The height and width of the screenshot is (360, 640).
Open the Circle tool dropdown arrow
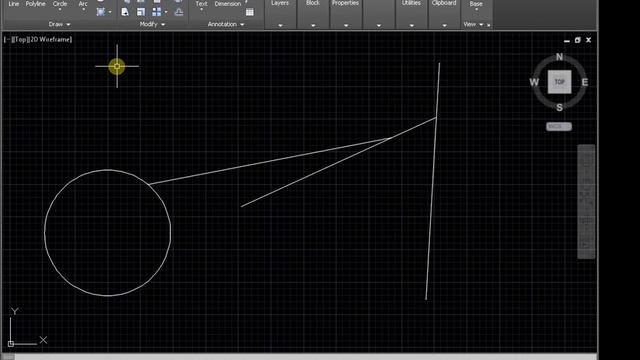60,10
